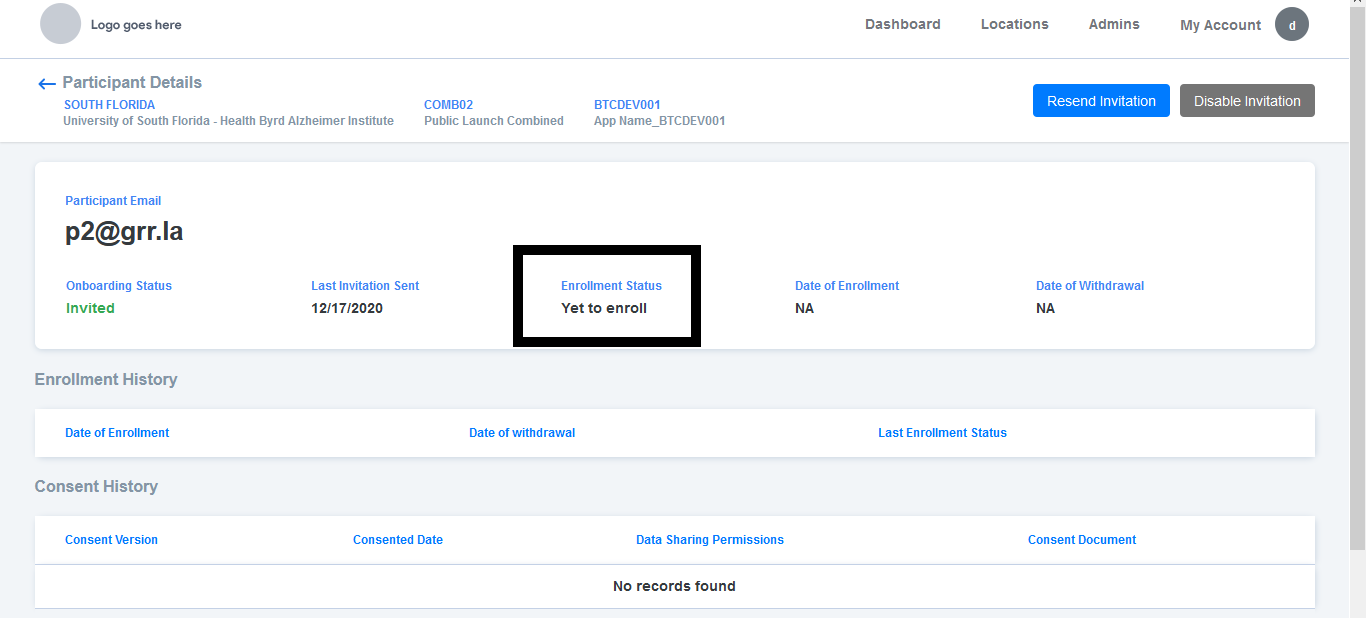1366x618 pixels.
Task: Open the Dashboard menu item
Action: point(903,24)
